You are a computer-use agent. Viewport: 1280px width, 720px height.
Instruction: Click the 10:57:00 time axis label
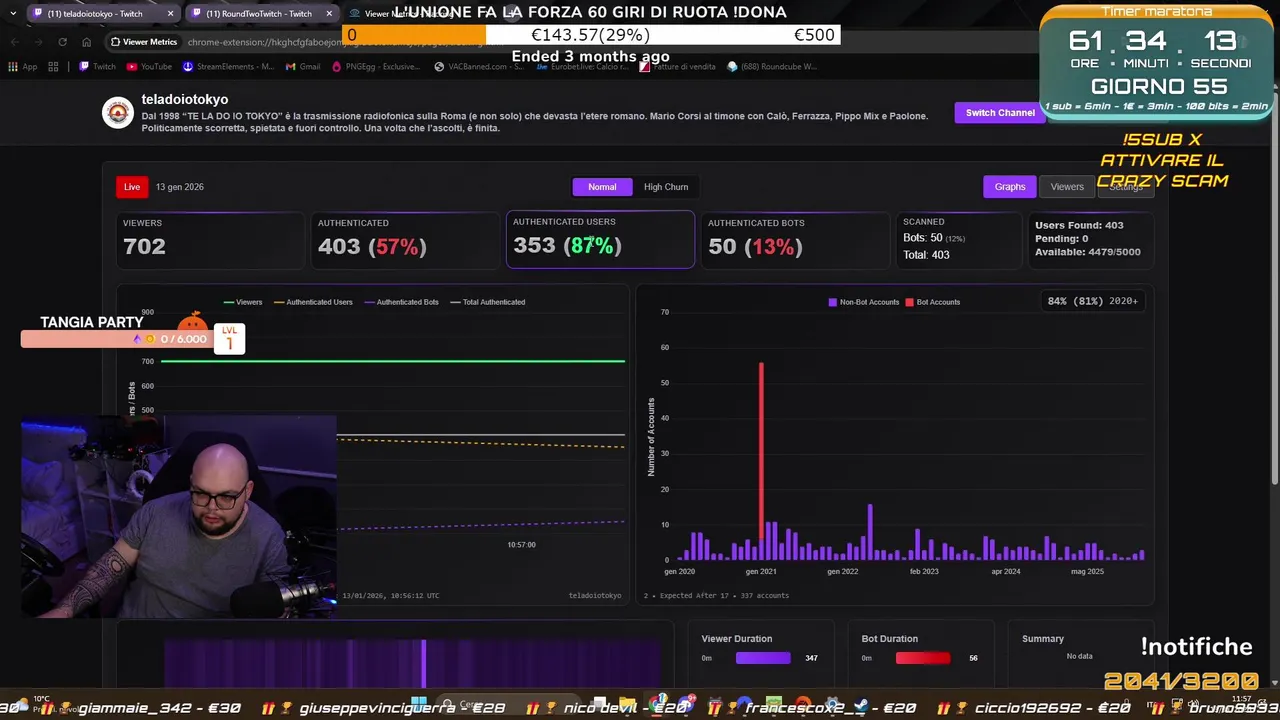coord(521,545)
